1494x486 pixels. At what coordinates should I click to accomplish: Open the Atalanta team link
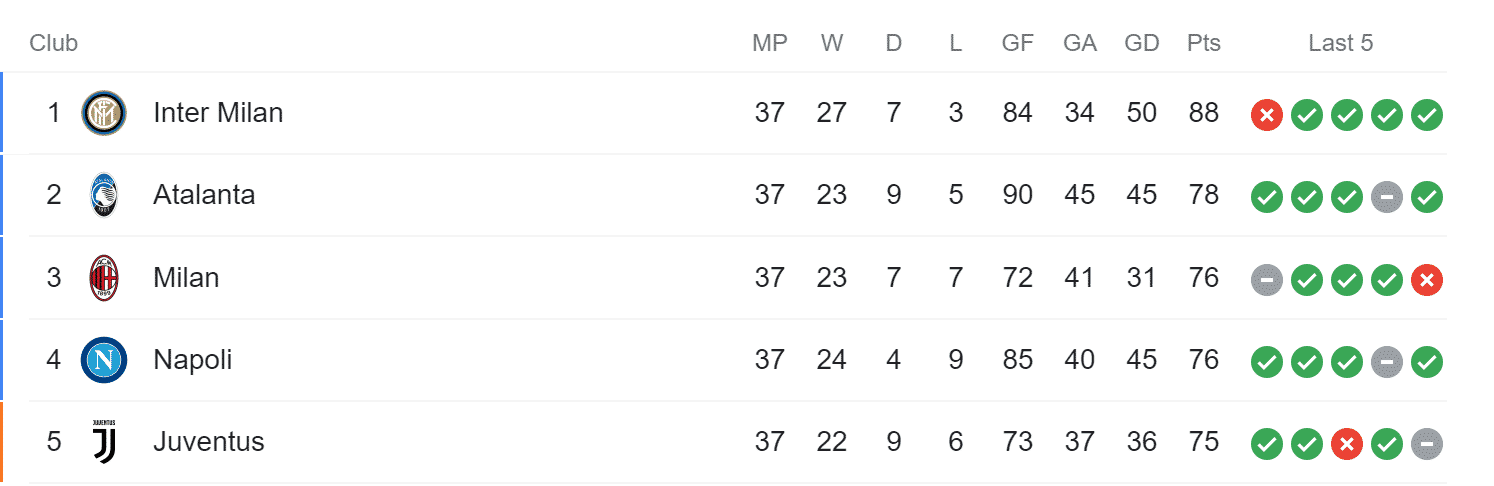pyautogui.click(x=204, y=195)
